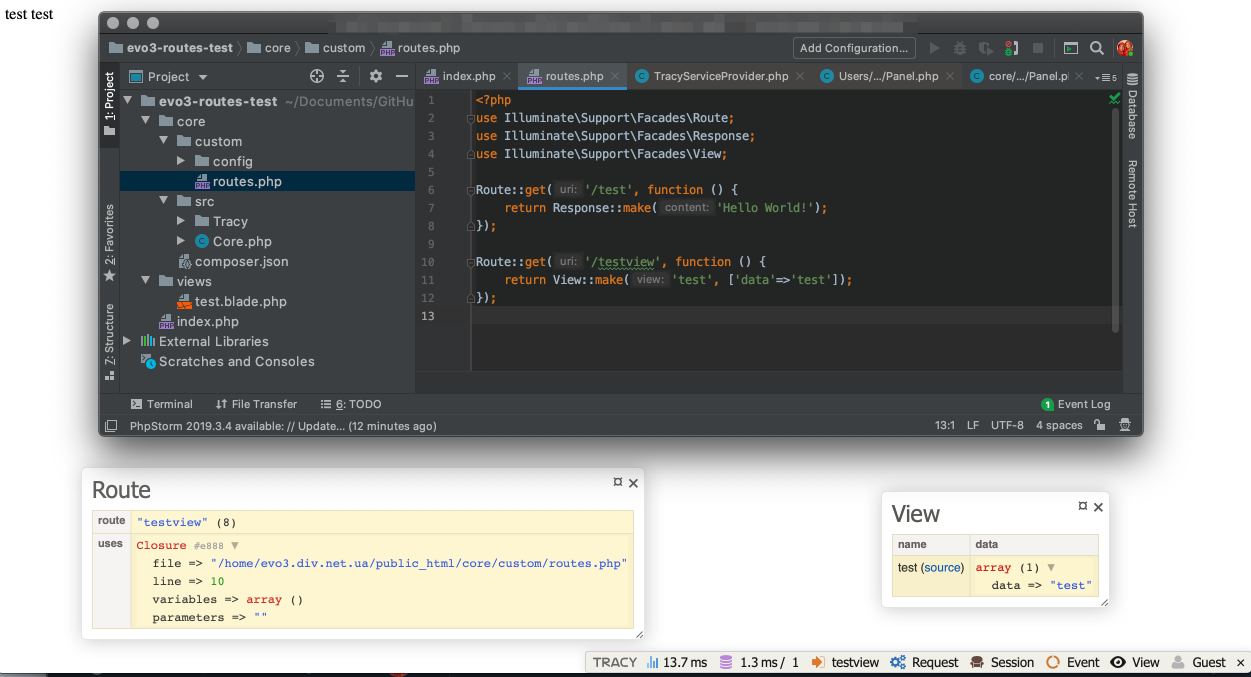Expand the Core.php node
Image resolution: width=1251 pixels, height=677 pixels.
181,241
